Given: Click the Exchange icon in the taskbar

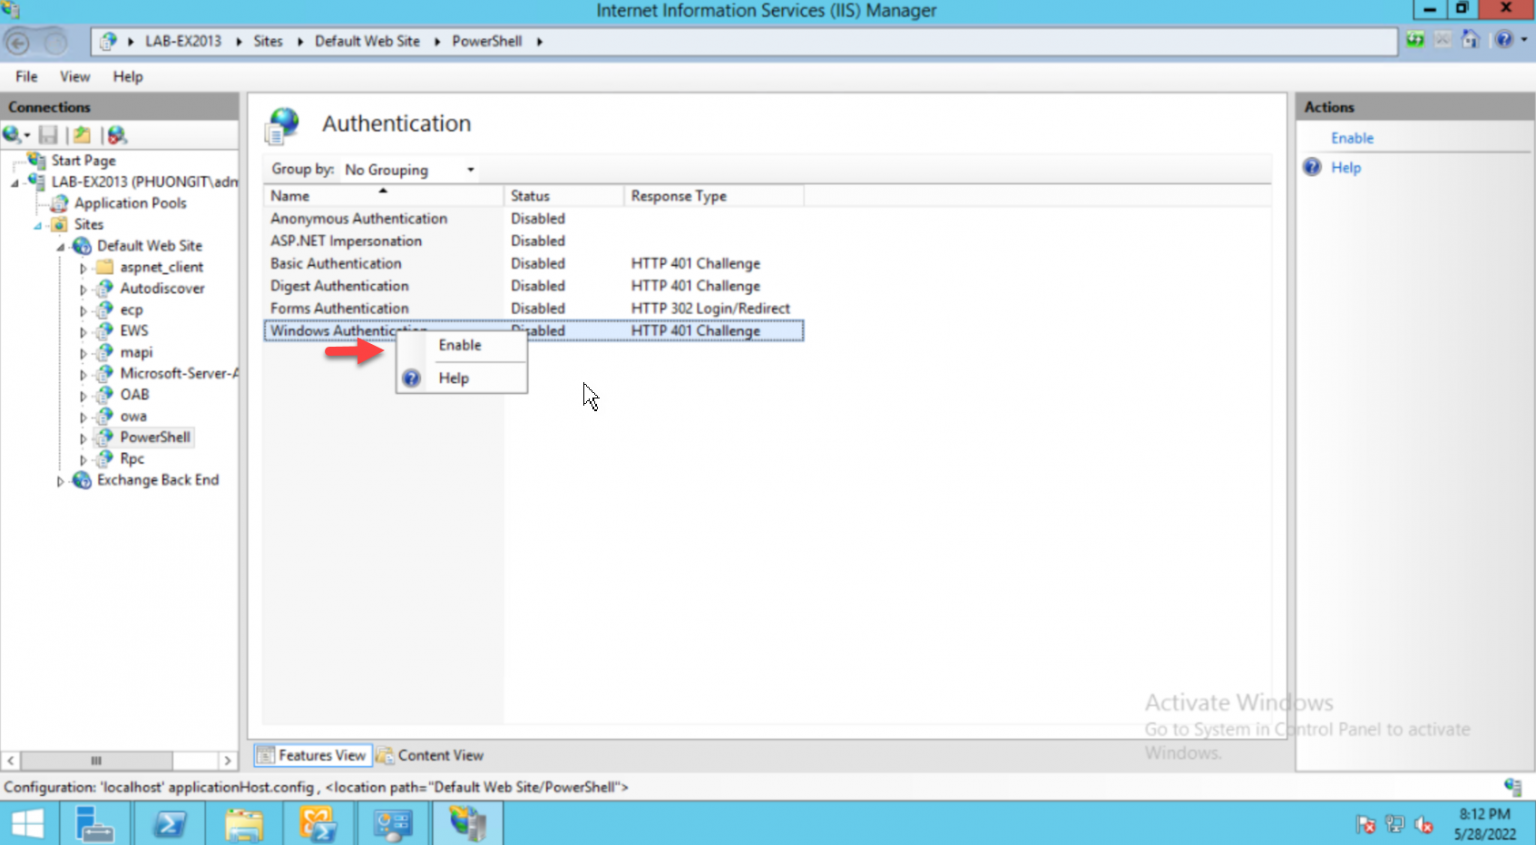Looking at the screenshot, I should 319,822.
